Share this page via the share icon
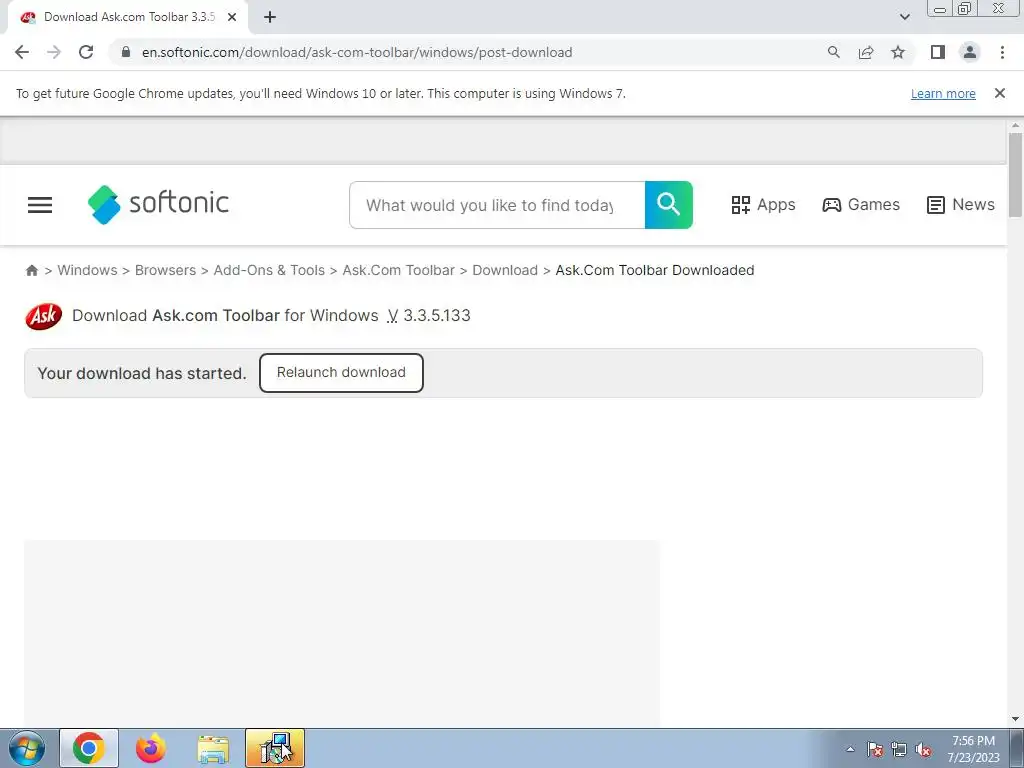 (x=866, y=52)
